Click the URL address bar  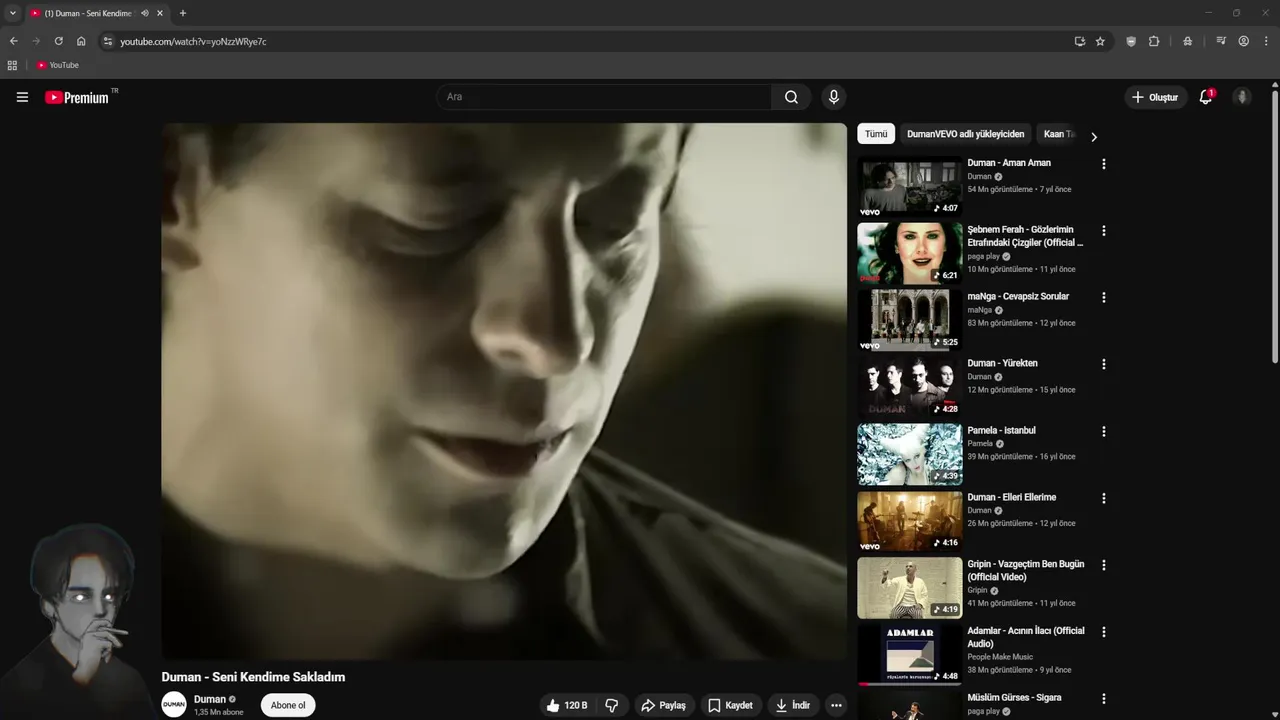tap(590, 41)
